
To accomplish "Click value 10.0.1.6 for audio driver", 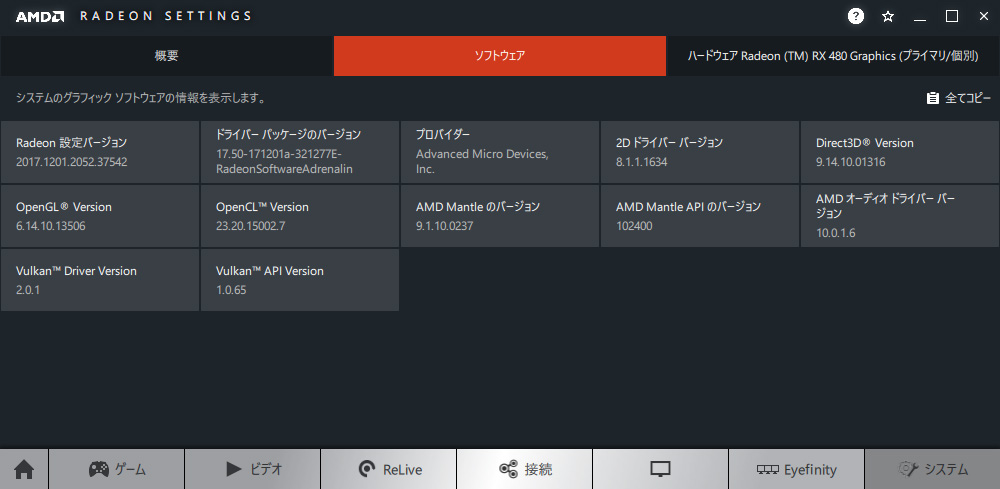I will [835, 233].
